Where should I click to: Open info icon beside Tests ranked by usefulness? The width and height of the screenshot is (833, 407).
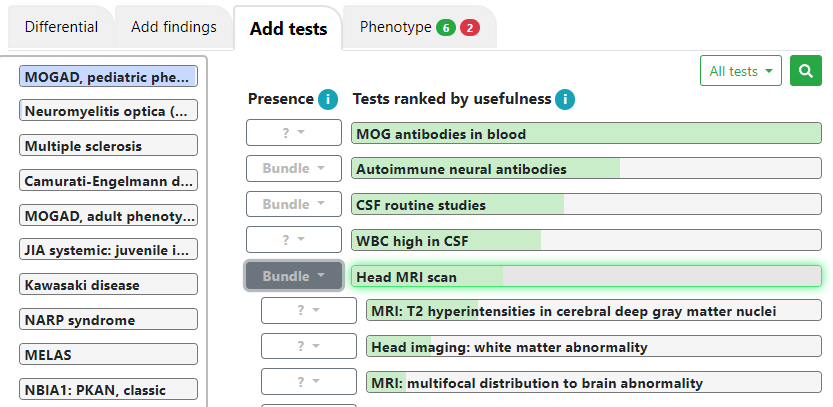565,99
